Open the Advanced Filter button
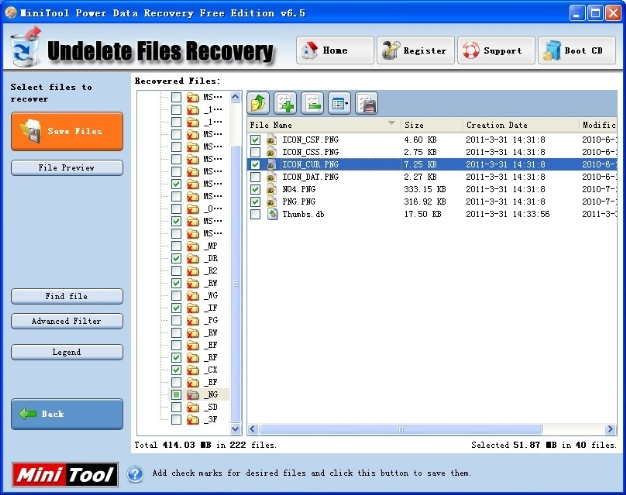 coord(67,321)
